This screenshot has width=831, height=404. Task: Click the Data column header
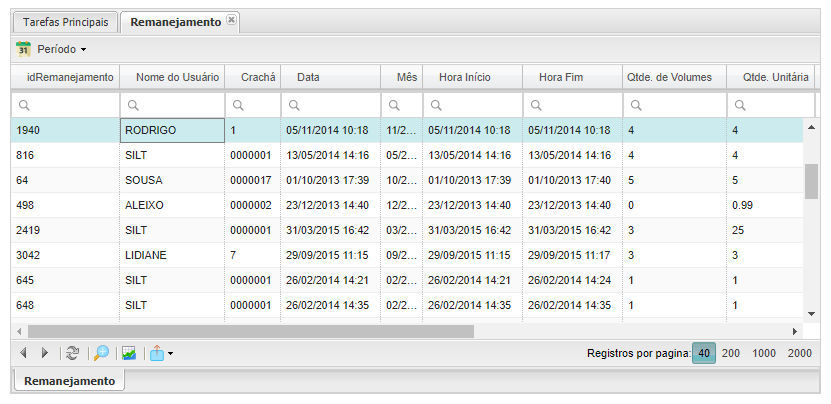[x=331, y=77]
